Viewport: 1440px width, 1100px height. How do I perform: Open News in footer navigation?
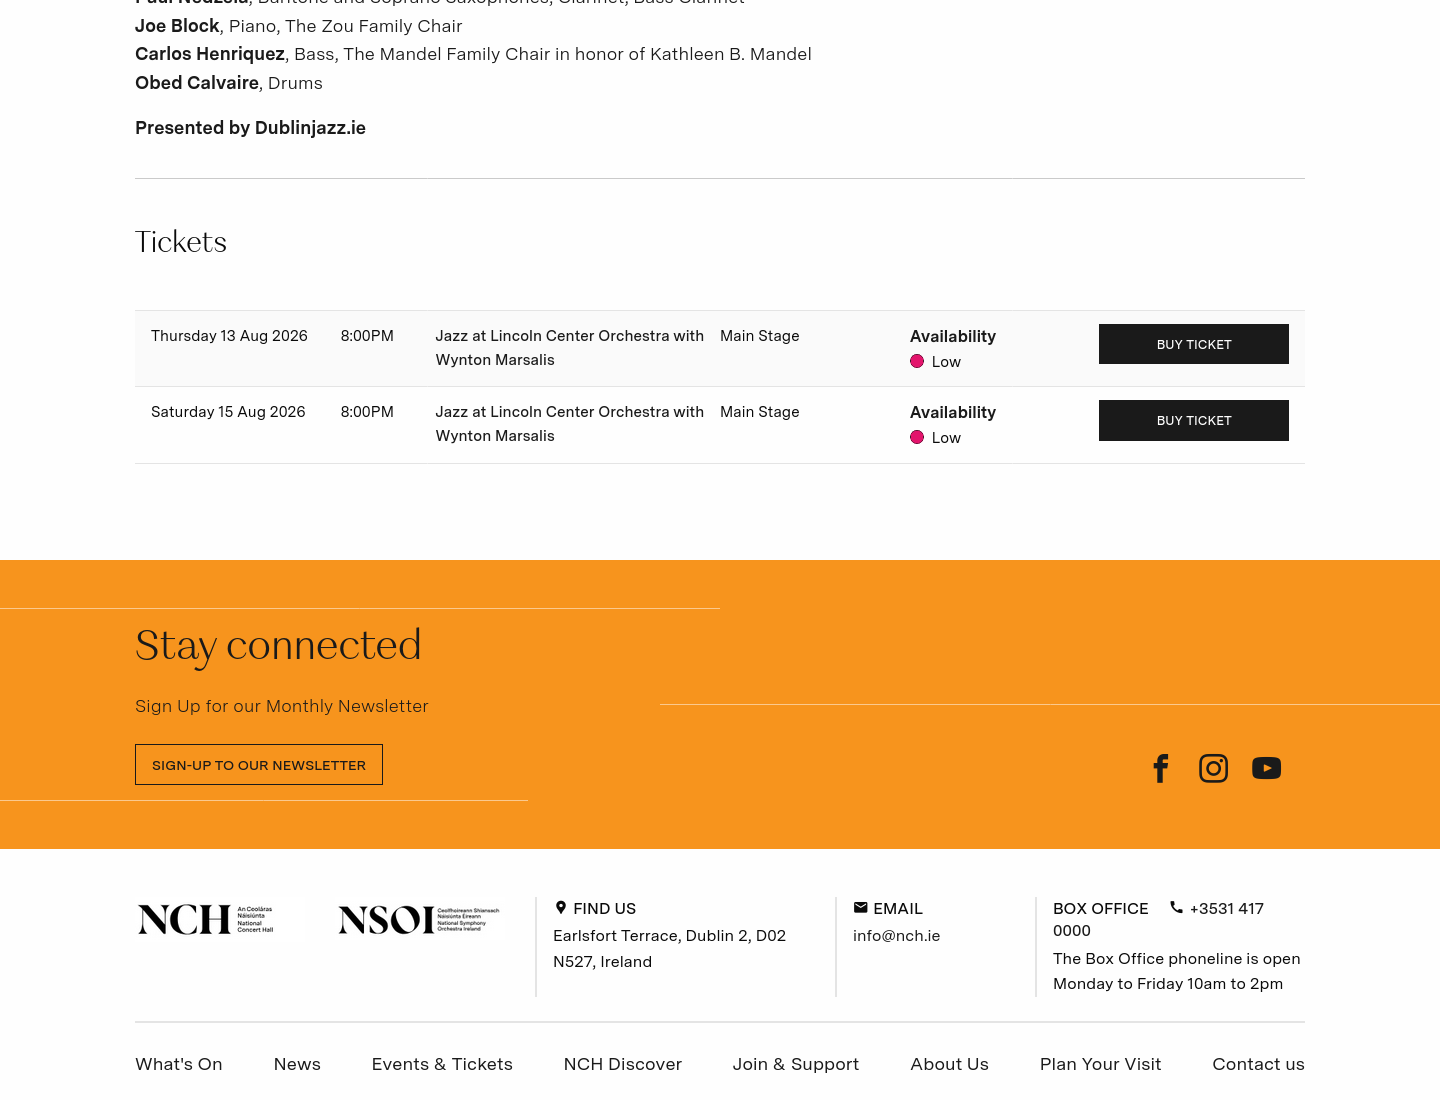tap(297, 1064)
